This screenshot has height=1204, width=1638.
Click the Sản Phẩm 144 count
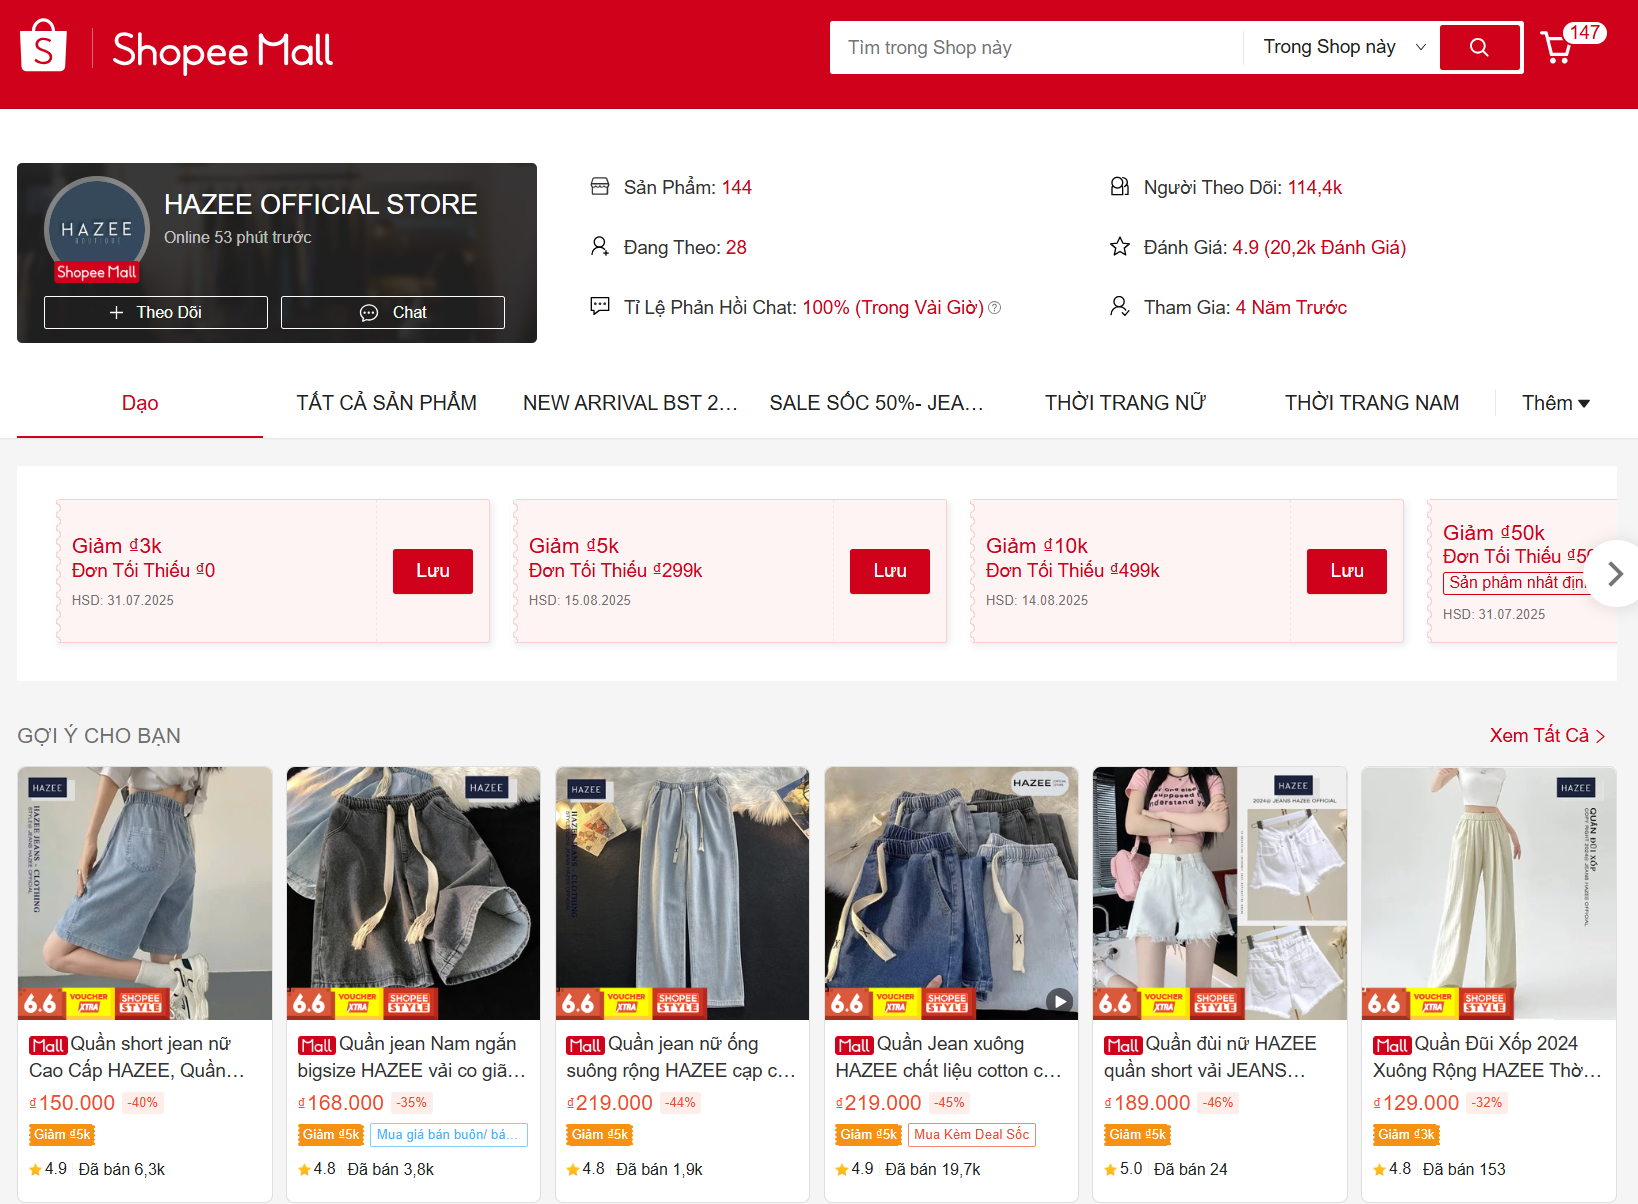click(x=737, y=187)
